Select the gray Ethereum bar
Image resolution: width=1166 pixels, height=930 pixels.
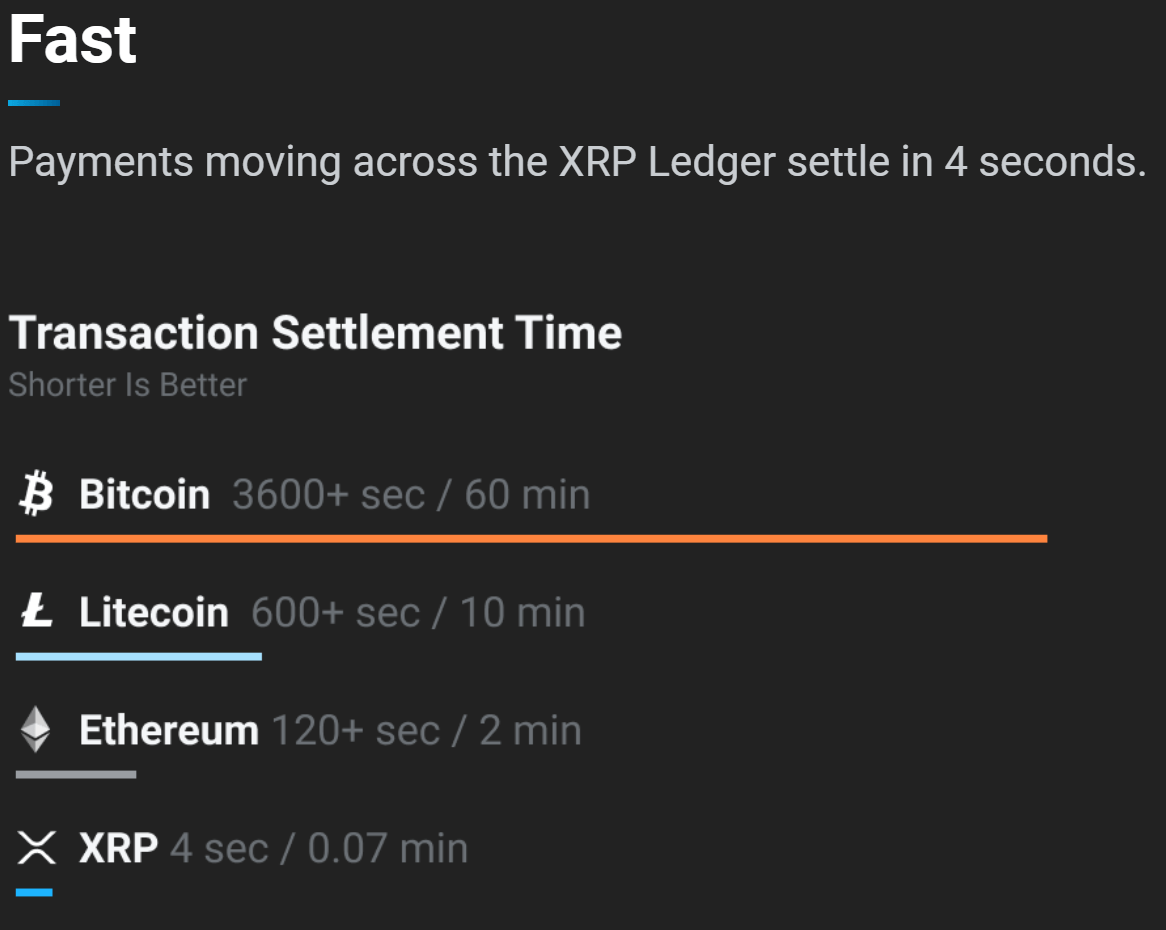pyautogui.click(x=76, y=775)
